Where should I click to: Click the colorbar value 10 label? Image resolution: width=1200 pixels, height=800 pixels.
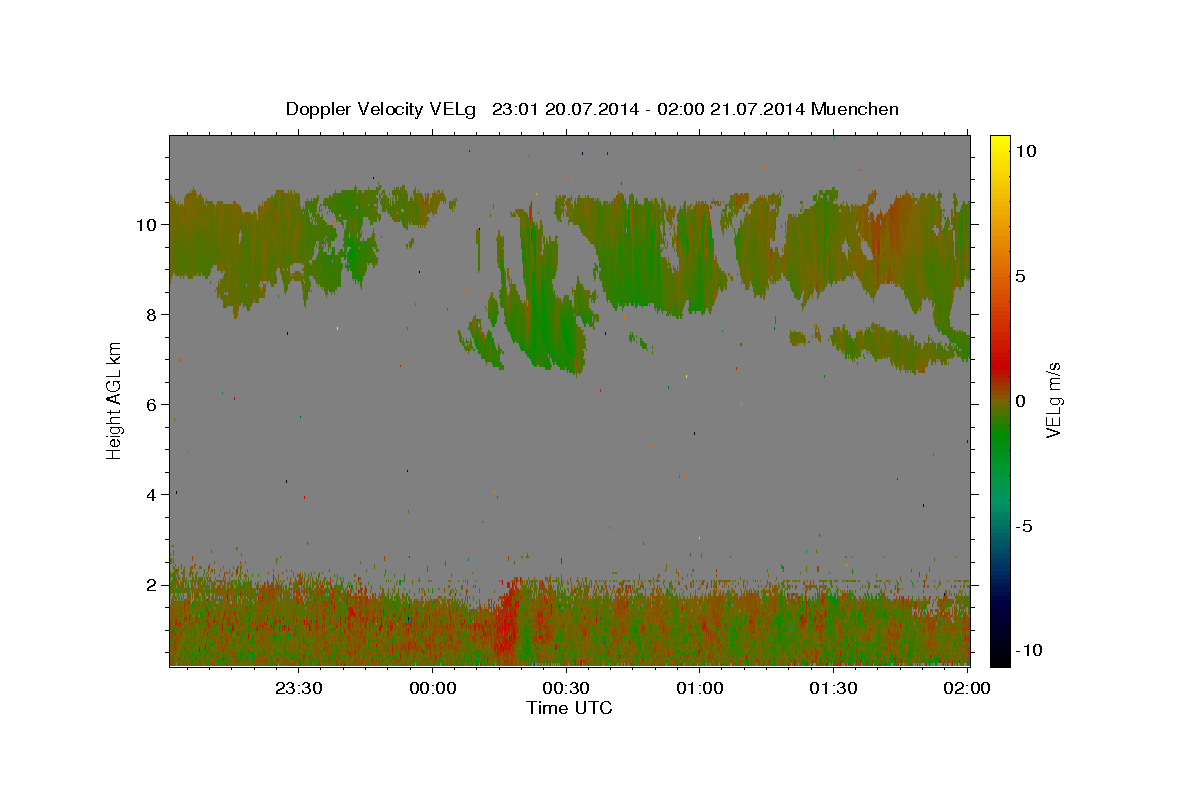point(1025,151)
